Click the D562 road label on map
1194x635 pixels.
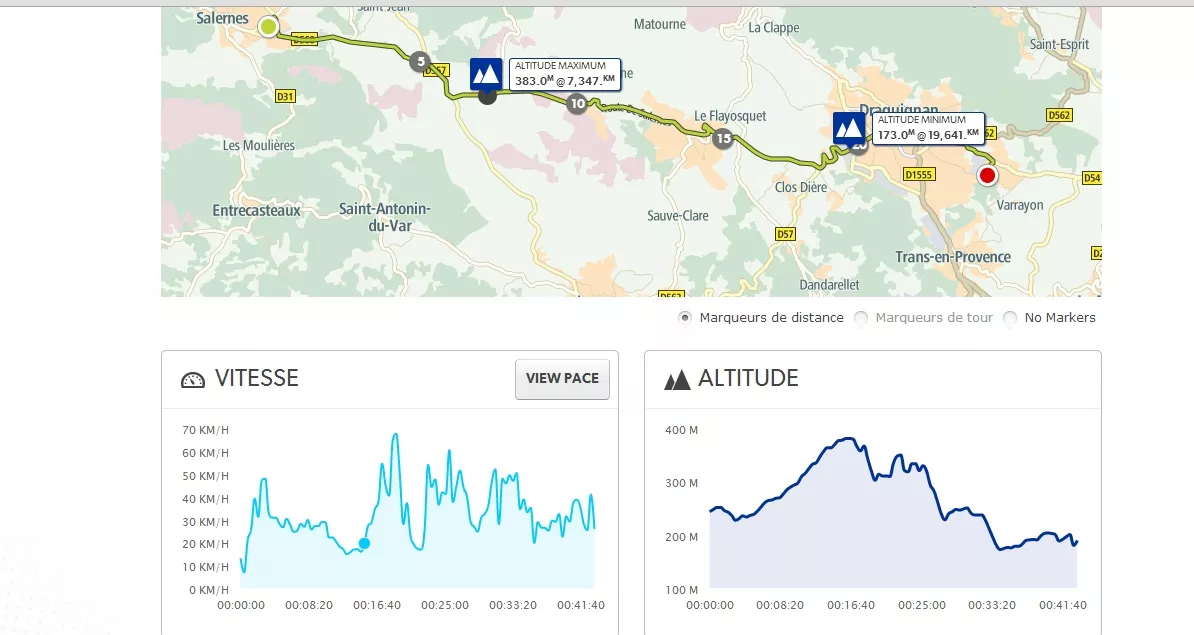1058,115
